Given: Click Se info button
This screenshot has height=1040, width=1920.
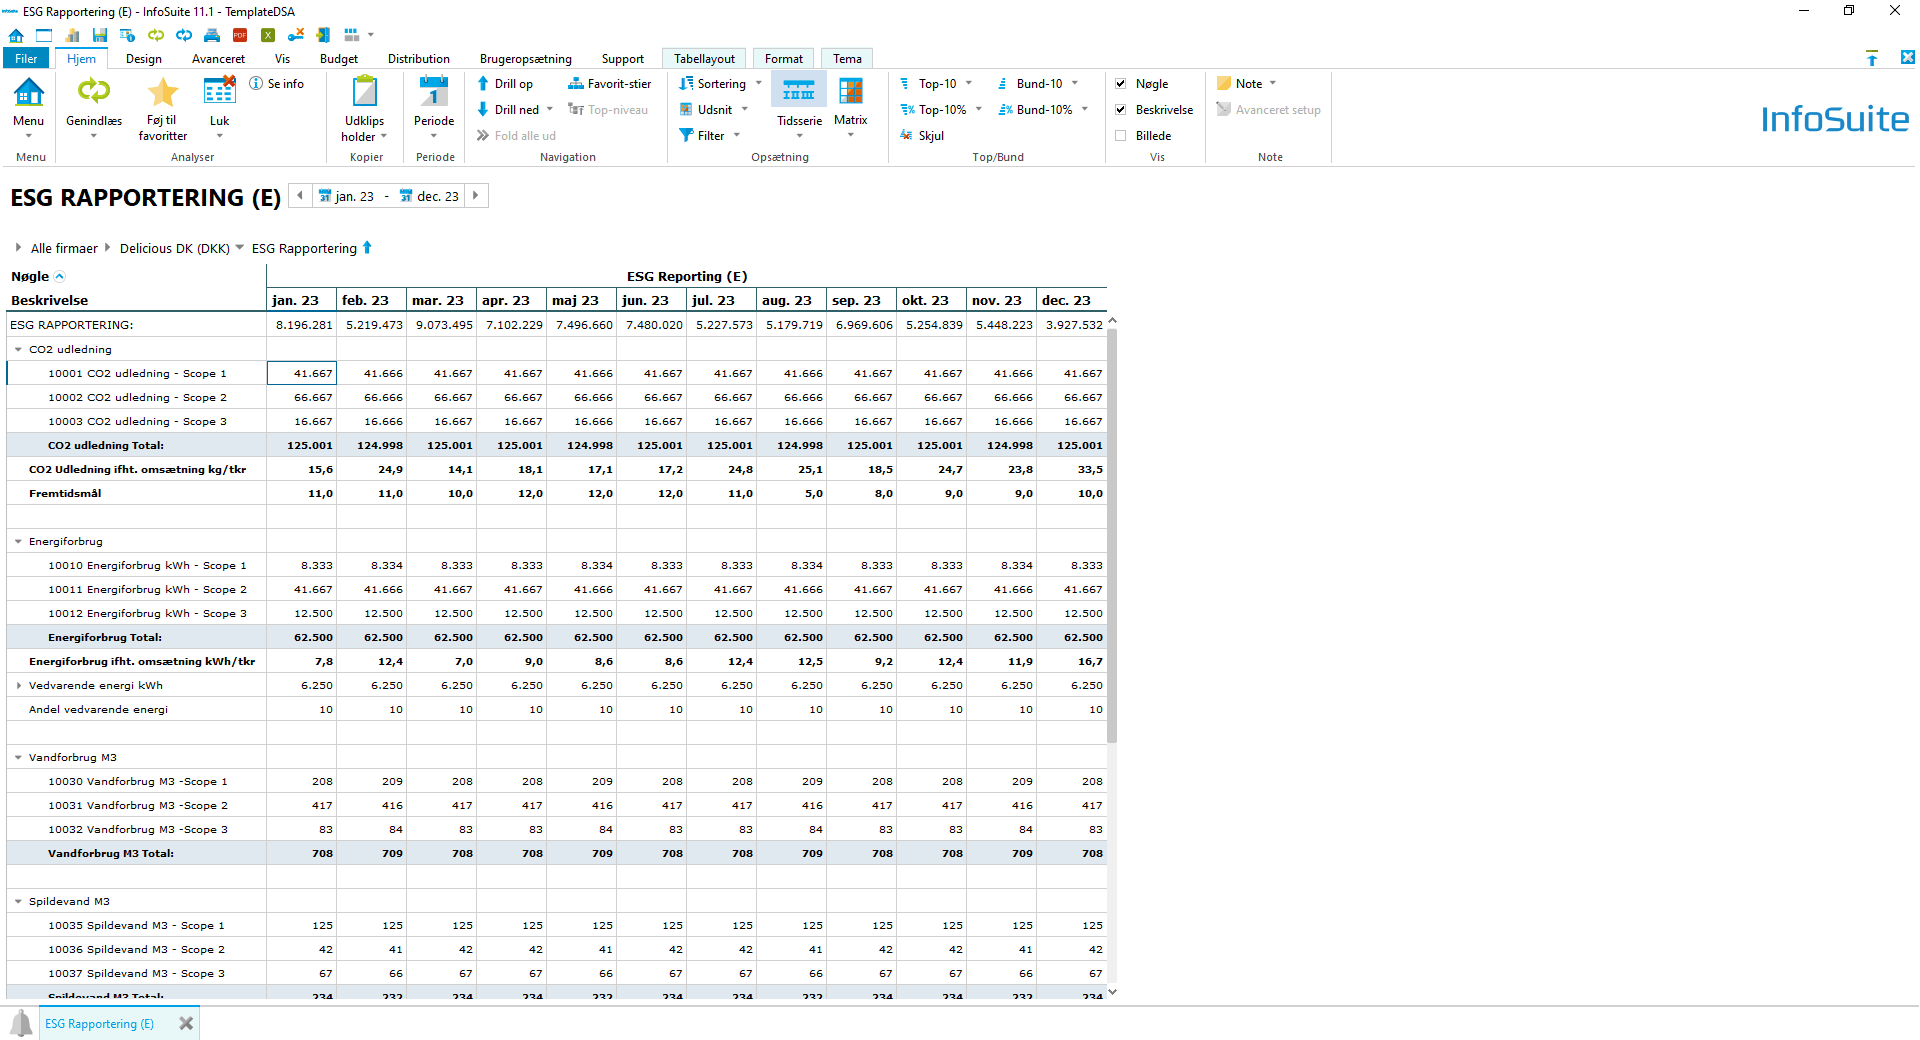Looking at the screenshot, I should click(277, 84).
